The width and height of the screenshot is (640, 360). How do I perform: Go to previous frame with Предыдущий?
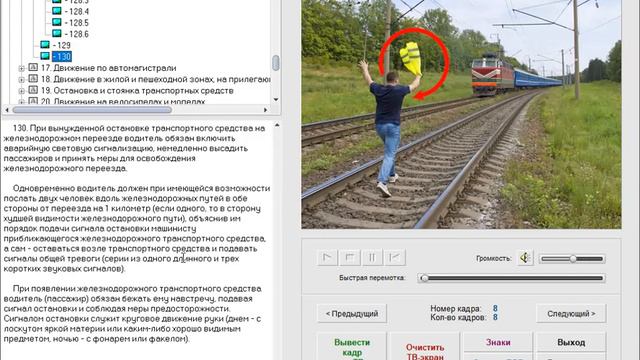[352, 314]
